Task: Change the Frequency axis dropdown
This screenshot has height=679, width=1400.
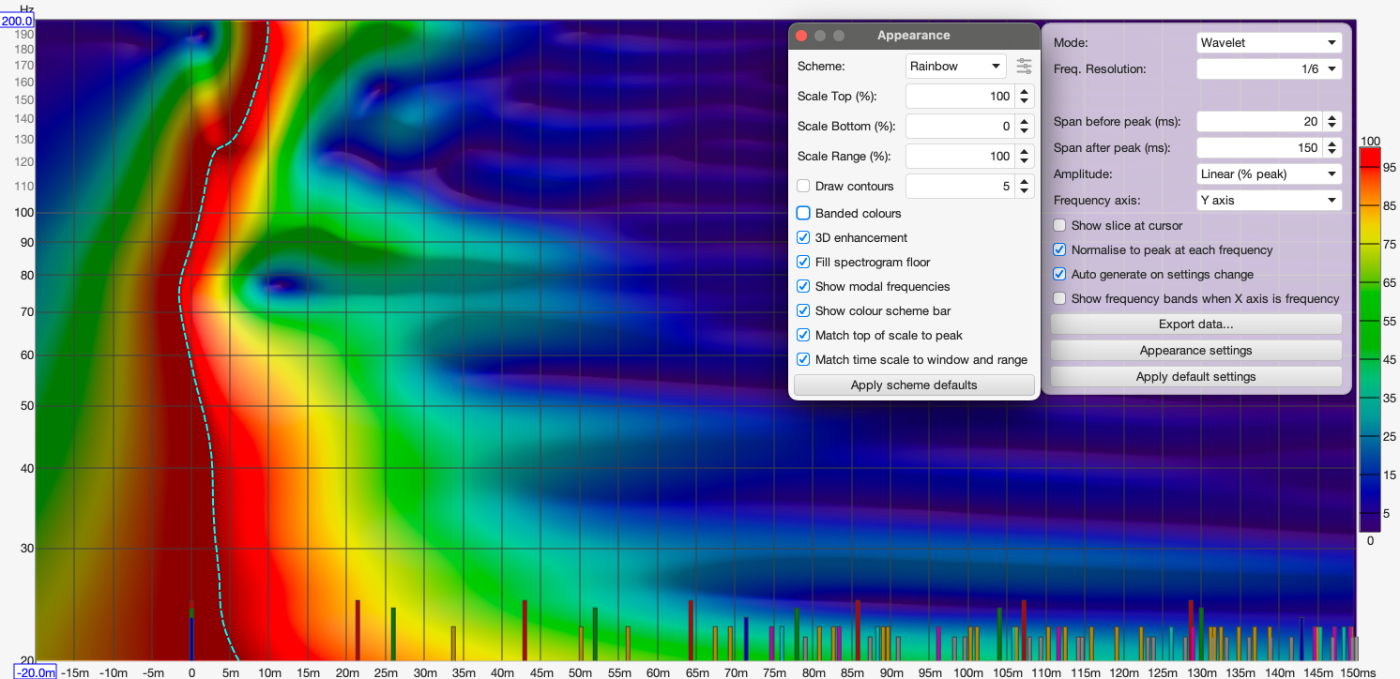Action: pyautogui.click(x=1268, y=200)
